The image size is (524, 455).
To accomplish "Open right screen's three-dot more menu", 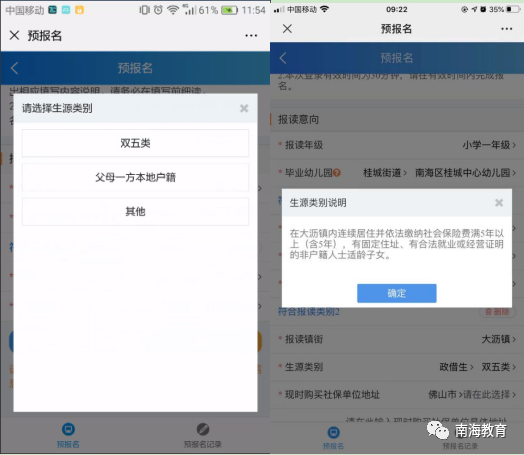I will pos(507,29).
